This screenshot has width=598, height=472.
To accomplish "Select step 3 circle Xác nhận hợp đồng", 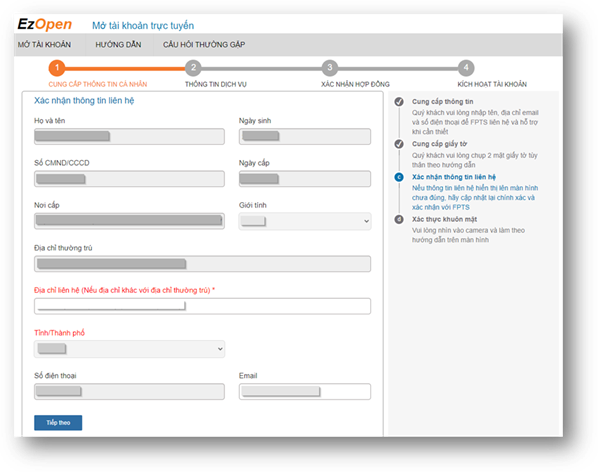I will tap(330, 68).
